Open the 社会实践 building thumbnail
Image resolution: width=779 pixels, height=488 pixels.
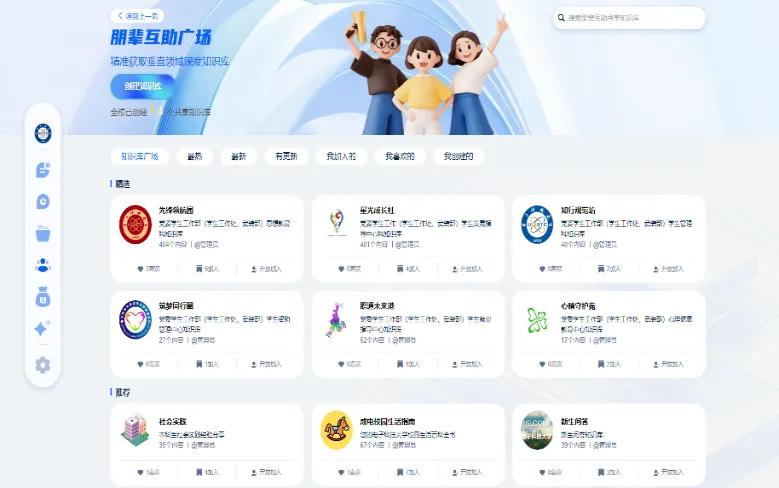135,429
